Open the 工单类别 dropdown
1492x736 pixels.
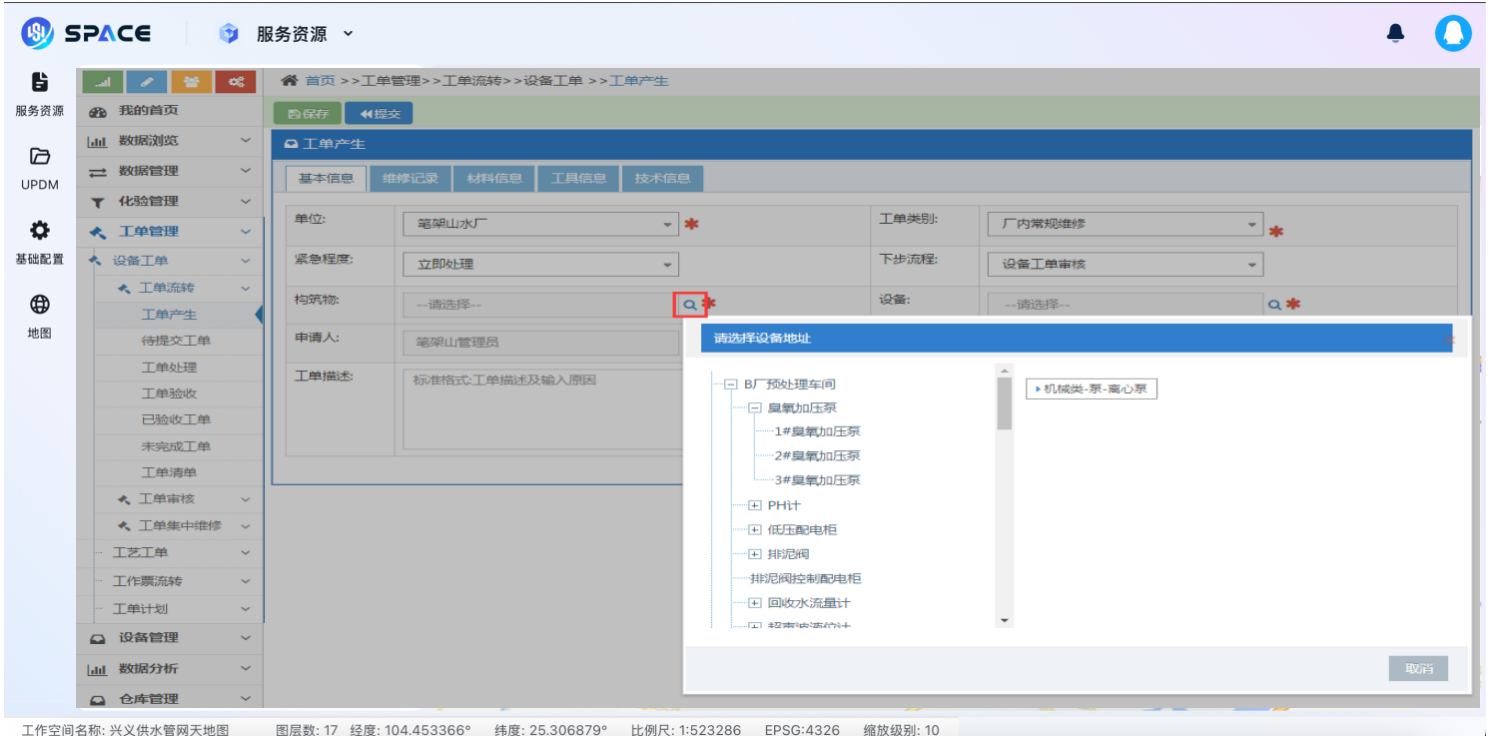pyautogui.click(x=1124, y=225)
